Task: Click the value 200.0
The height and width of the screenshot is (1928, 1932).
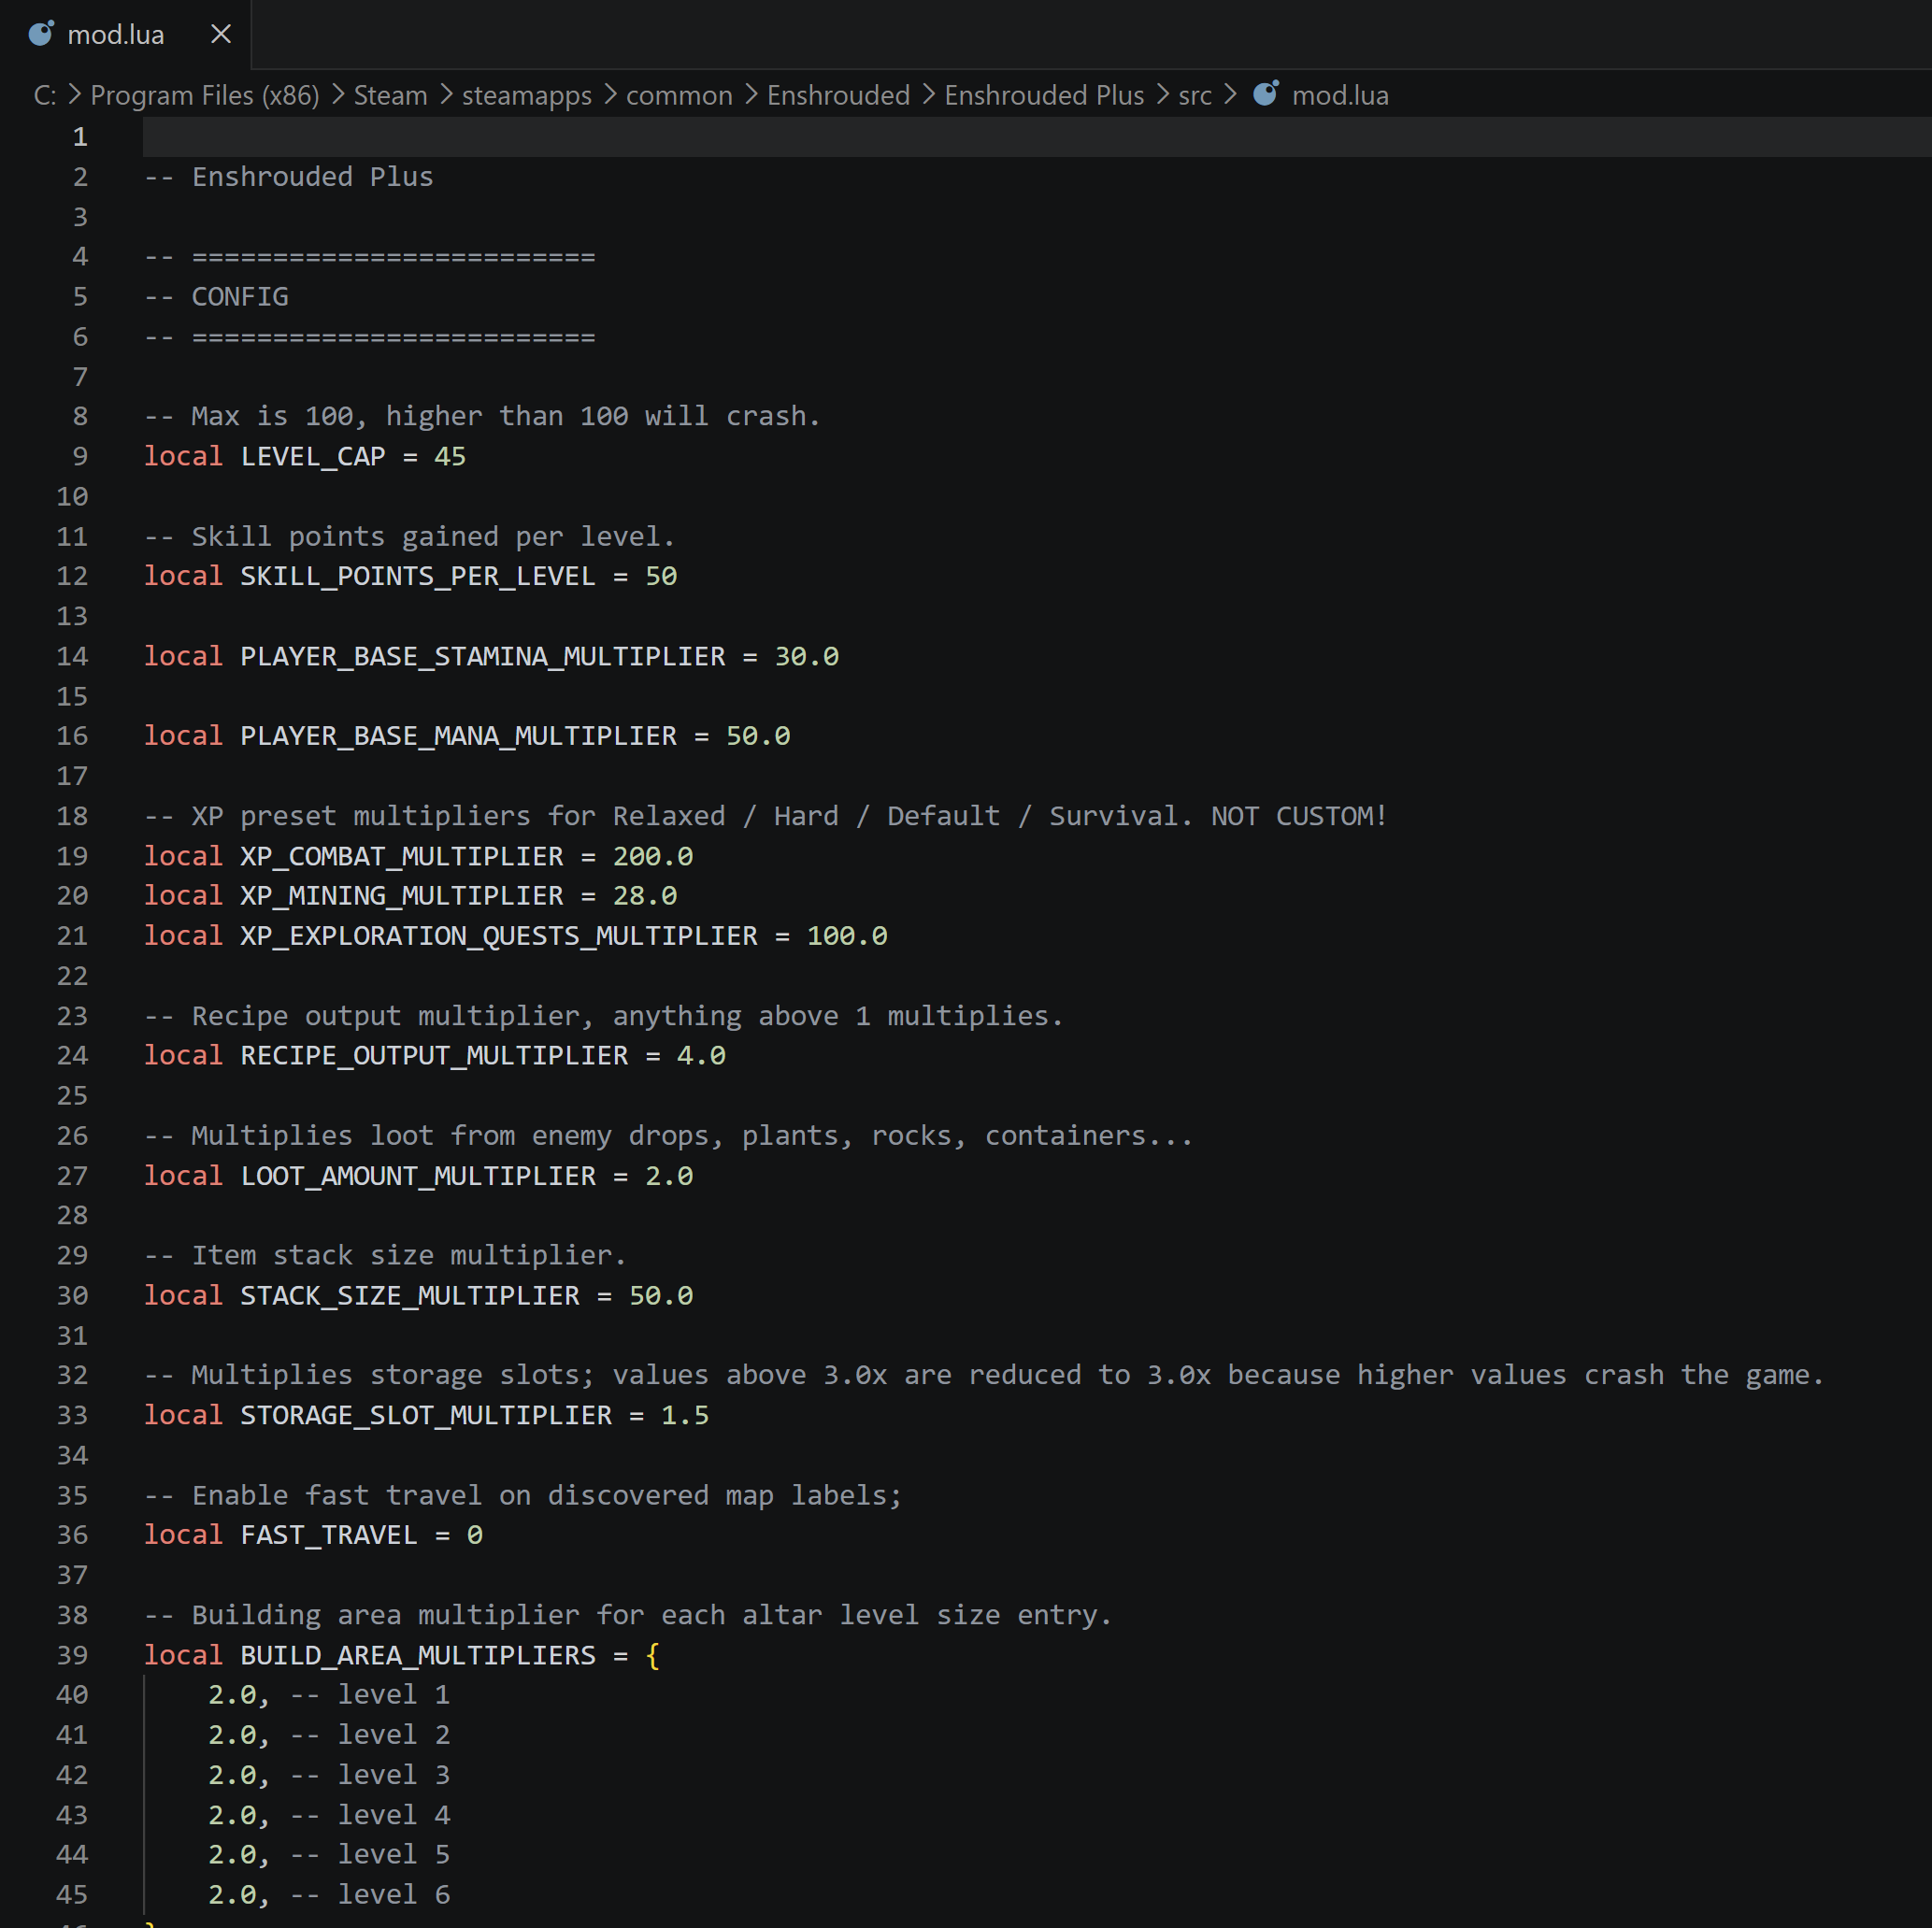Action: tap(653, 856)
